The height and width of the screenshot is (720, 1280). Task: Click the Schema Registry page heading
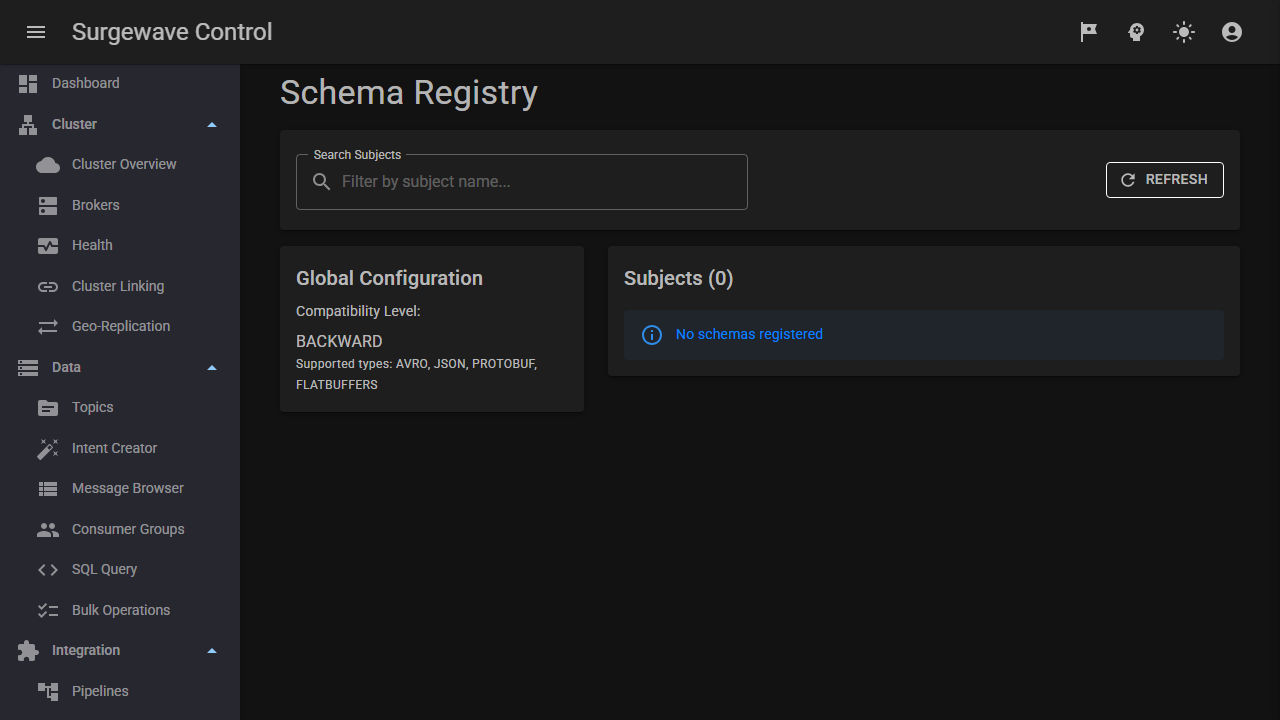point(409,92)
